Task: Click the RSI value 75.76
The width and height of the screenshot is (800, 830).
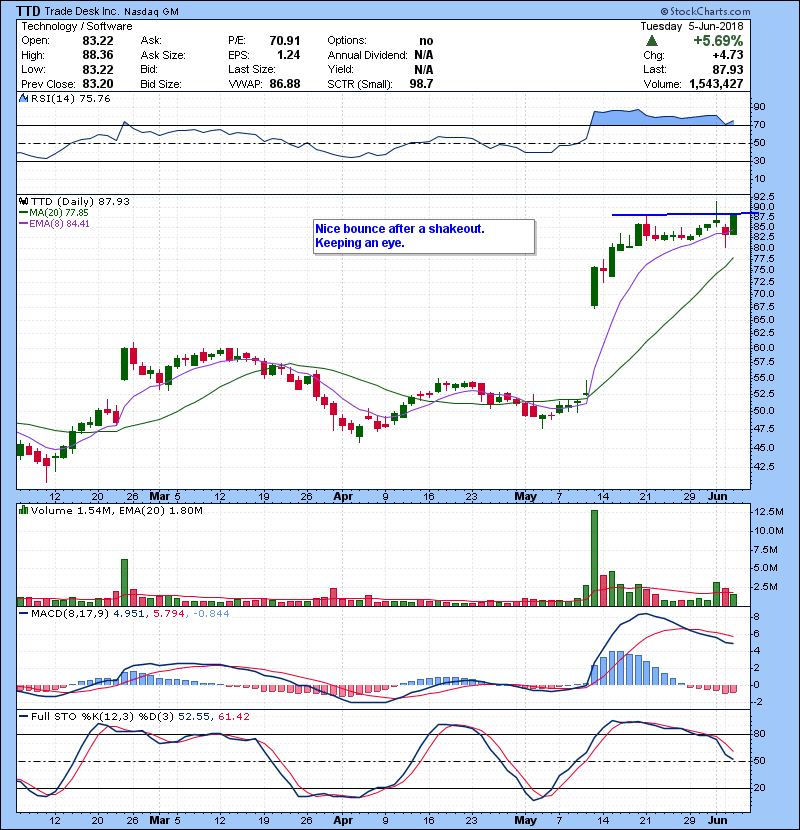Action: (94, 98)
